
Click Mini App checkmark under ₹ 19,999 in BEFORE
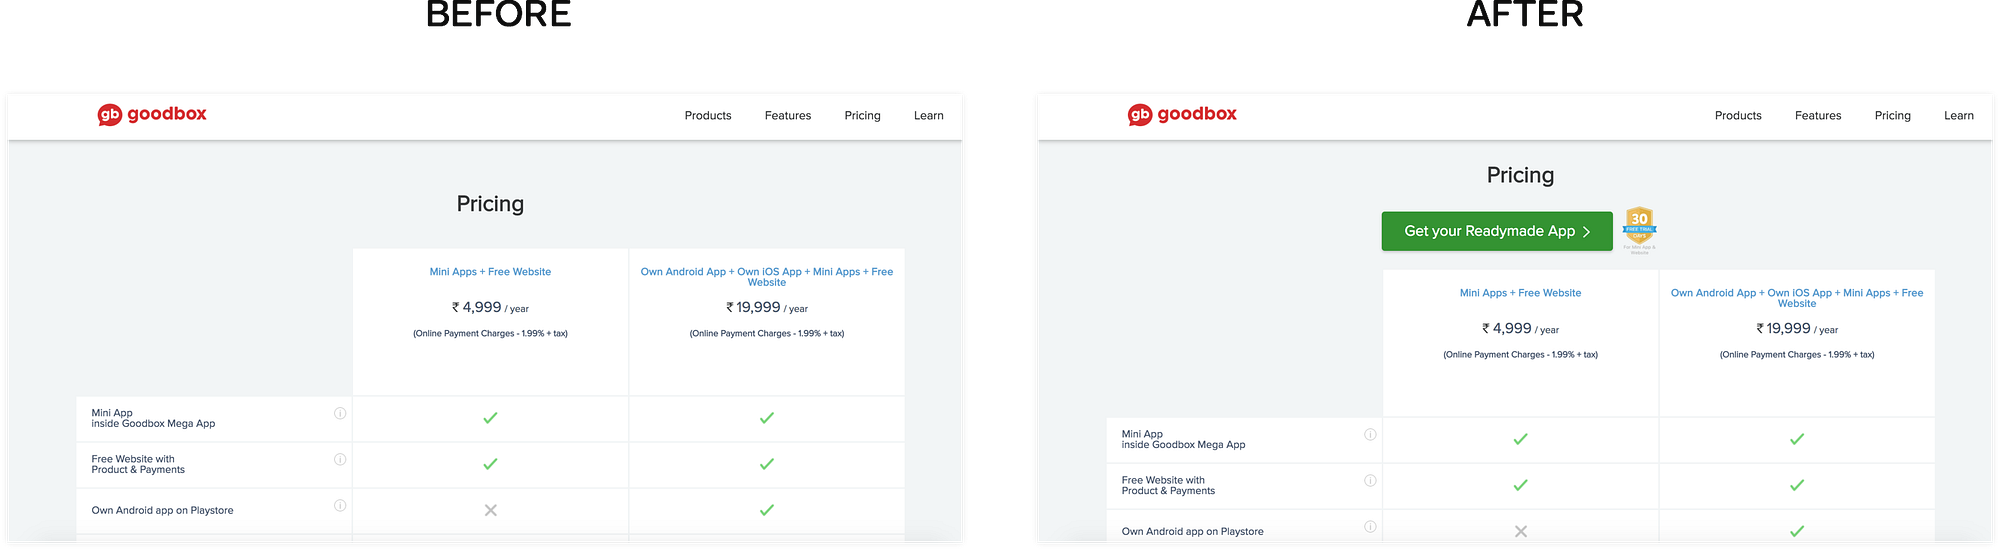pyautogui.click(x=767, y=418)
